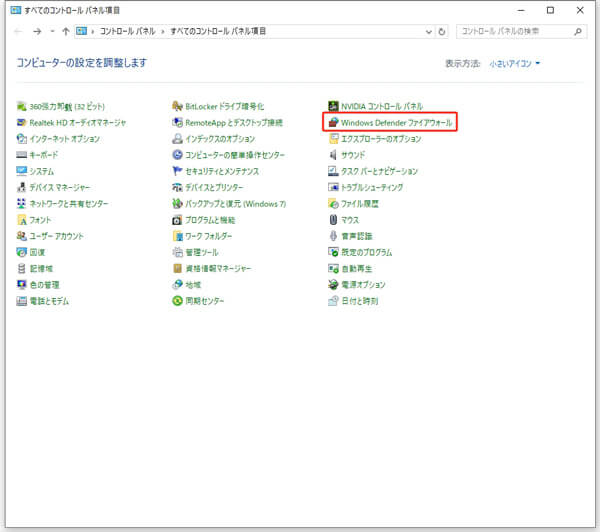Expand chevron before コントロール パネル breadcrumb
This screenshot has width=600, height=532.
pyautogui.click(x=93, y=31)
